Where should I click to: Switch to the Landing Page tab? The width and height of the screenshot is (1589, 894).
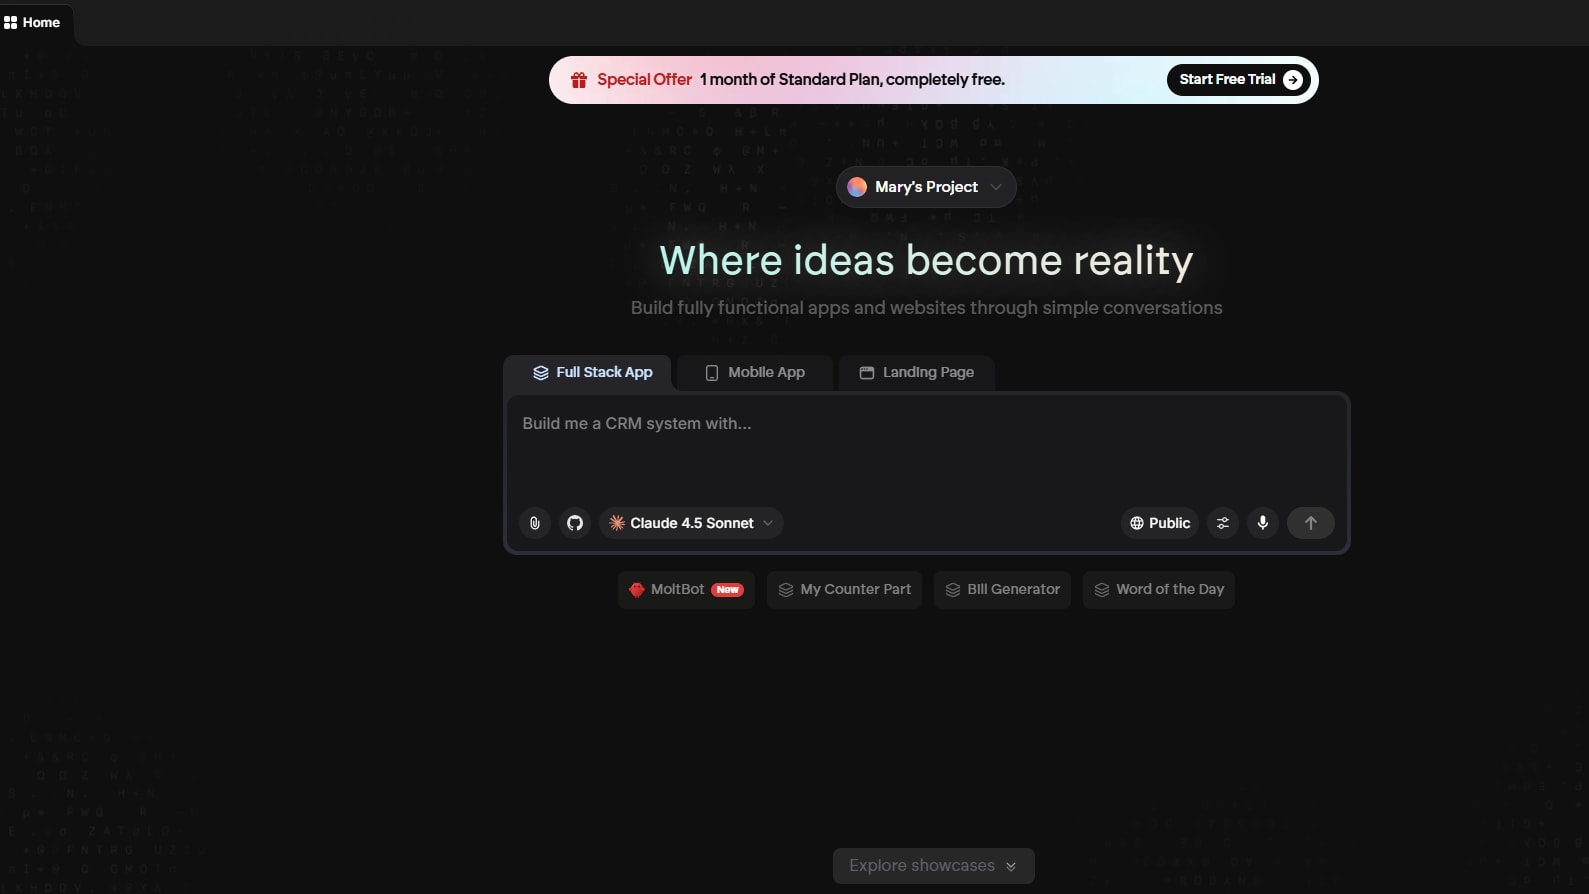click(x=917, y=372)
